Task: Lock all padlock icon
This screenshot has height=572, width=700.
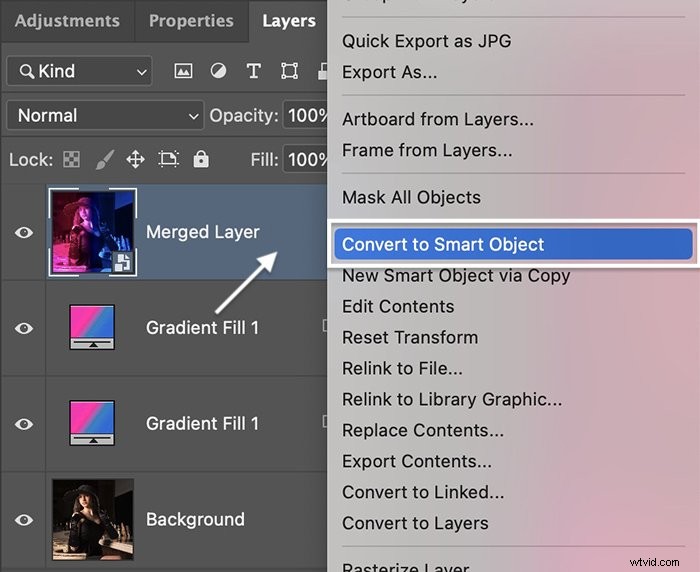Action: 201,159
